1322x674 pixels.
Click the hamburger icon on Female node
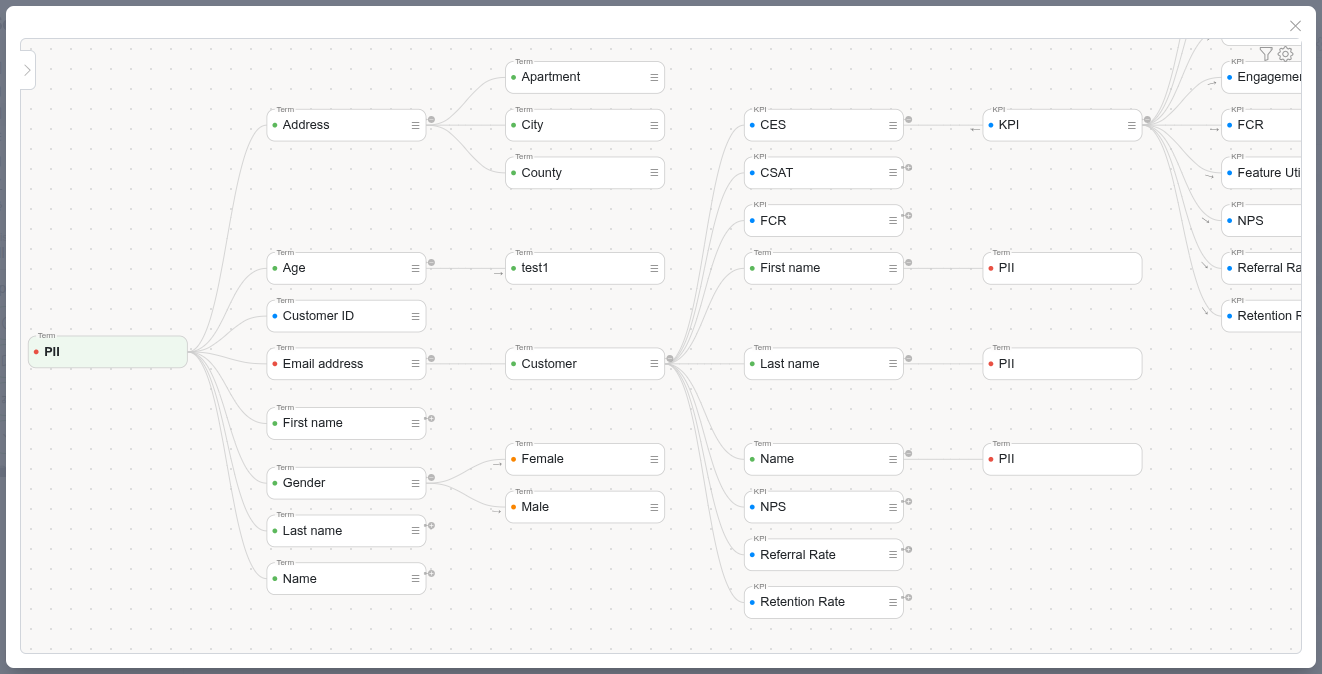(x=654, y=459)
